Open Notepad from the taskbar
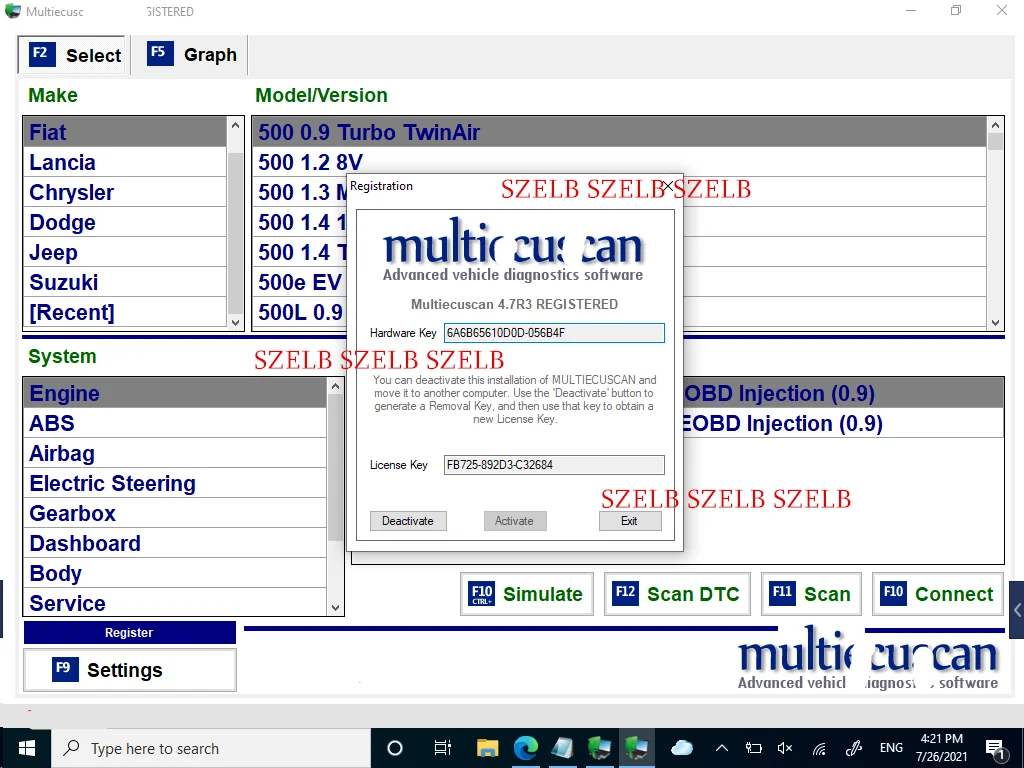 pyautogui.click(x=561, y=748)
